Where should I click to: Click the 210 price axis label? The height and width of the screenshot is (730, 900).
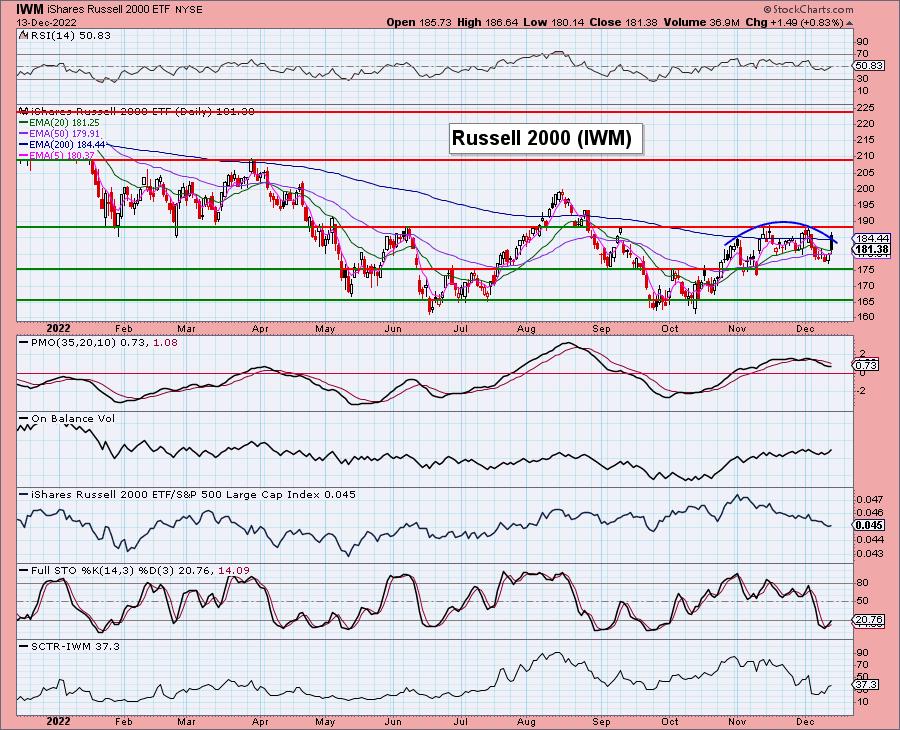pyautogui.click(x=866, y=156)
